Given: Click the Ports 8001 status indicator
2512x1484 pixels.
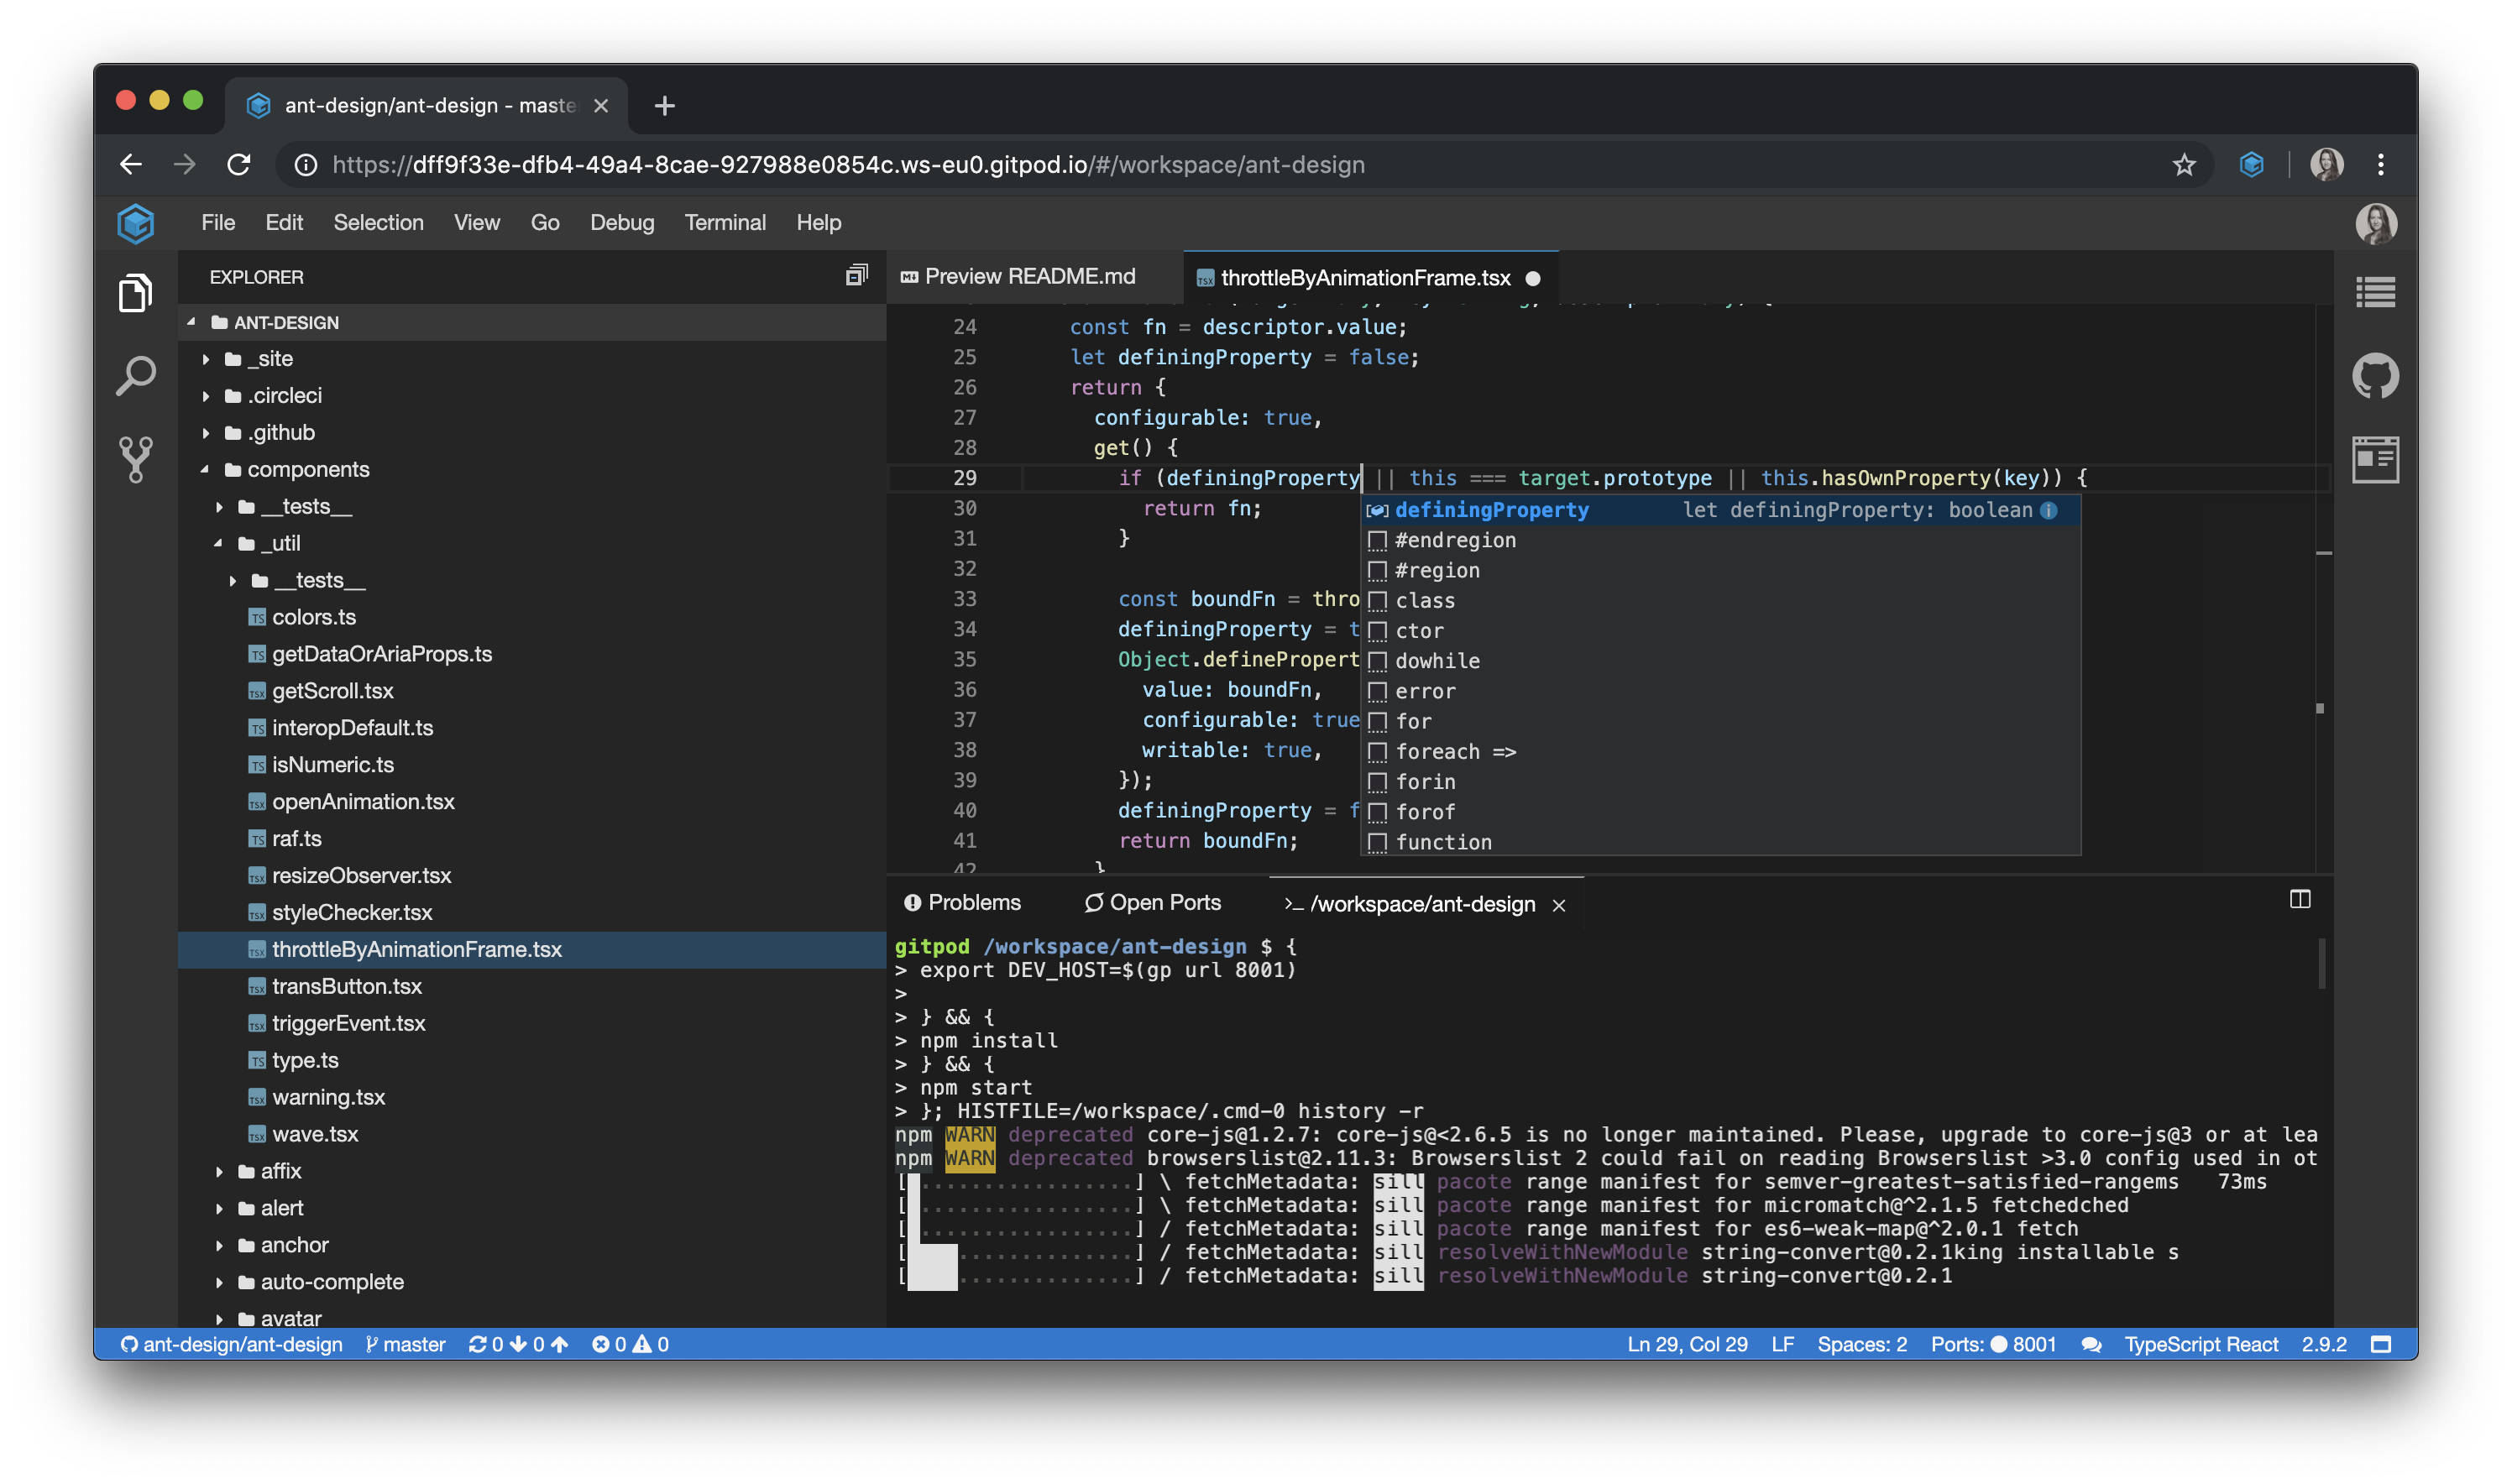Looking at the screenshot, I should point(1993,1345).
